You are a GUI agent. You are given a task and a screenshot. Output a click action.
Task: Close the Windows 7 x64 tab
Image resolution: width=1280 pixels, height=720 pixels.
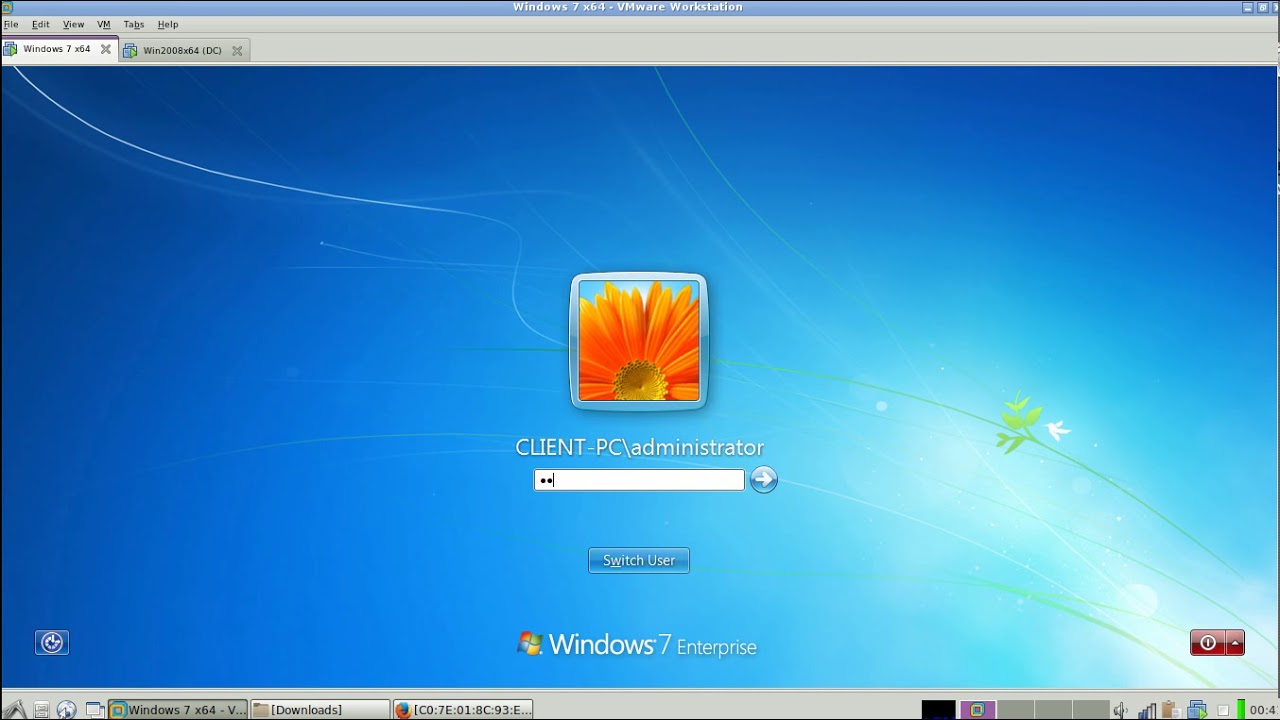(106, 49)
